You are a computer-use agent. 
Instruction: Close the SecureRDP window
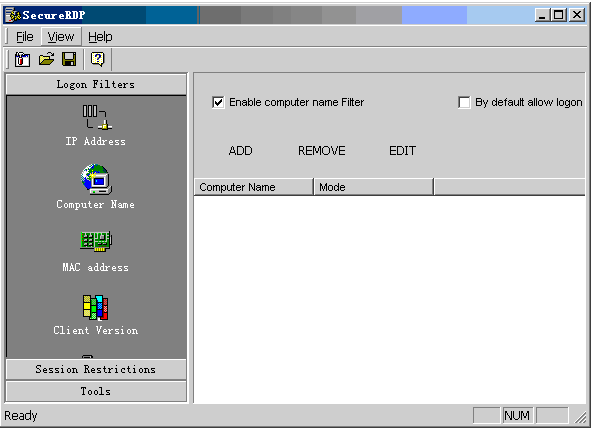click(577, 15)
